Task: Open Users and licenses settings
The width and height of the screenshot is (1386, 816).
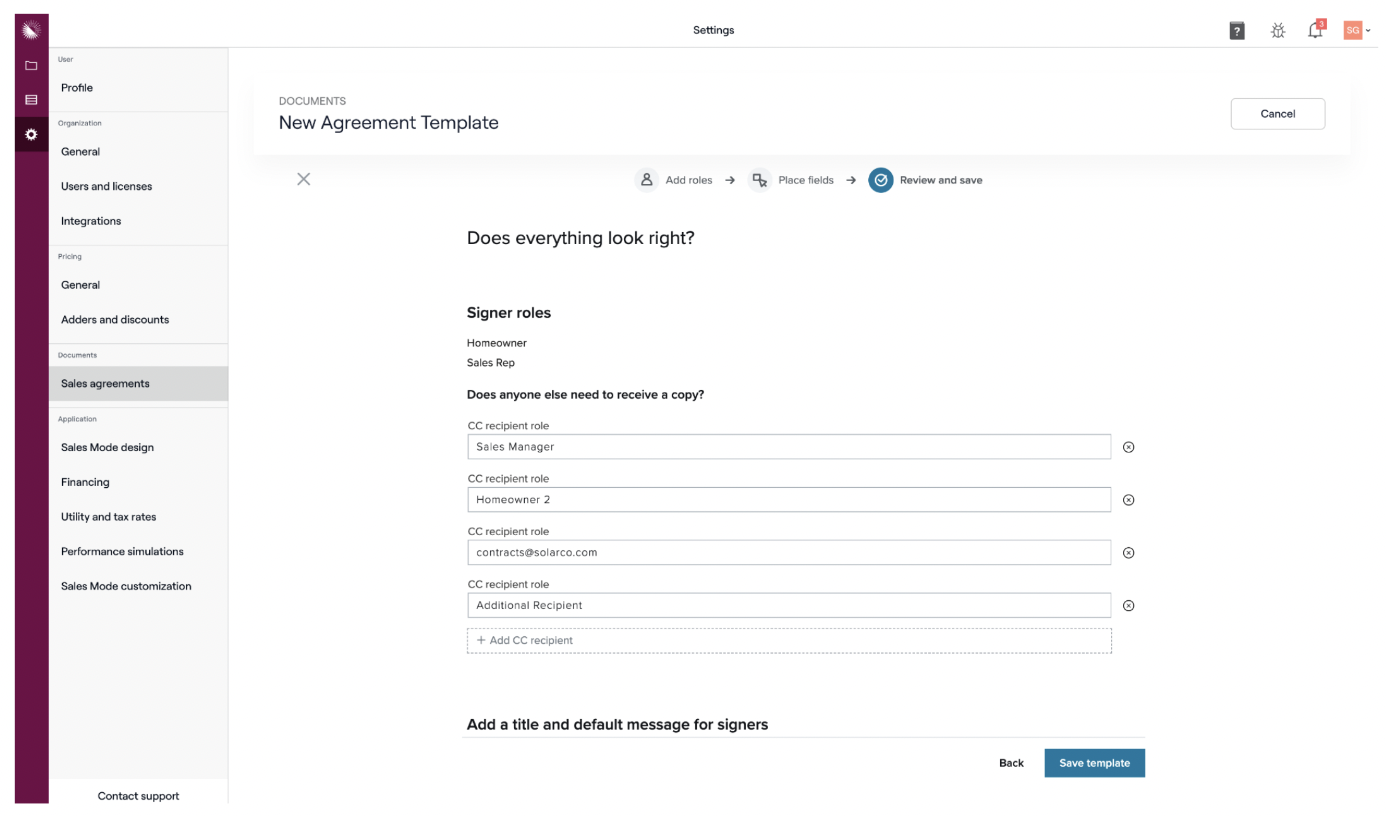Action: click(x=106, y=186)
